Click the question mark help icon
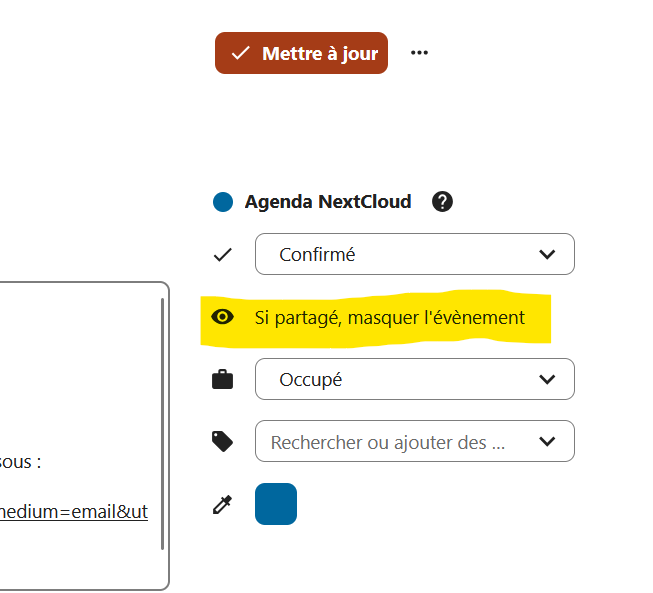 [442, 202]
